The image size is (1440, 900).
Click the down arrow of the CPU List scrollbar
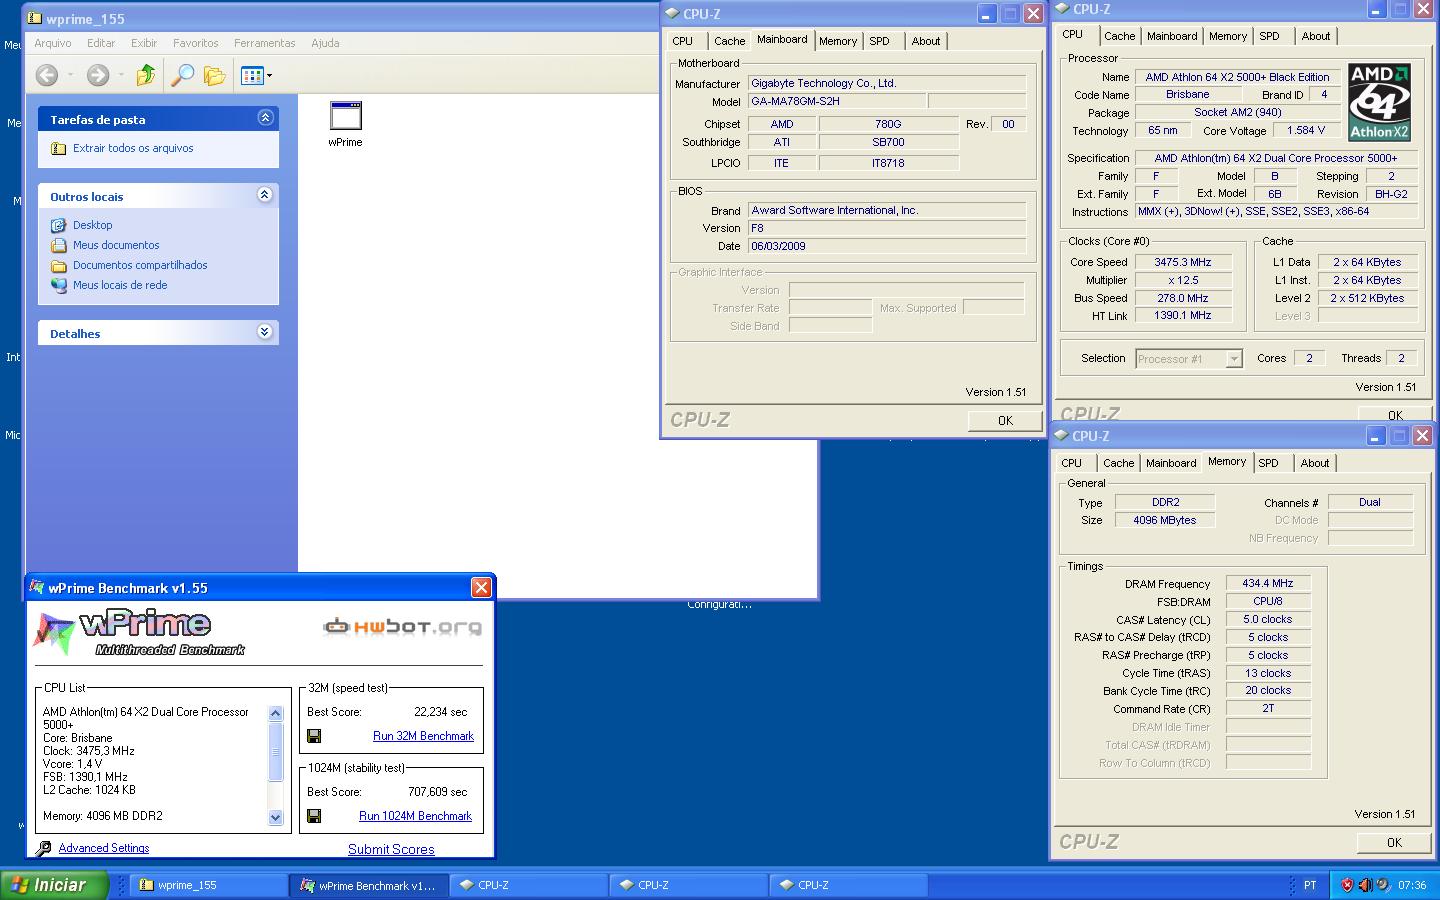[276, 817]
